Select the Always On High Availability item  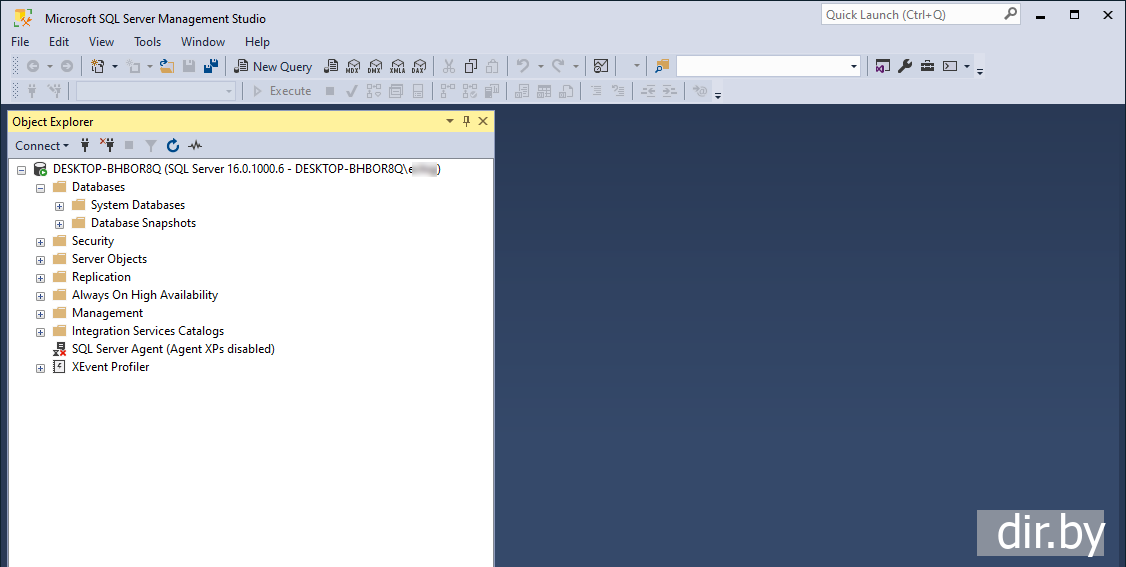pyautogui.click(x=144, y=294)
